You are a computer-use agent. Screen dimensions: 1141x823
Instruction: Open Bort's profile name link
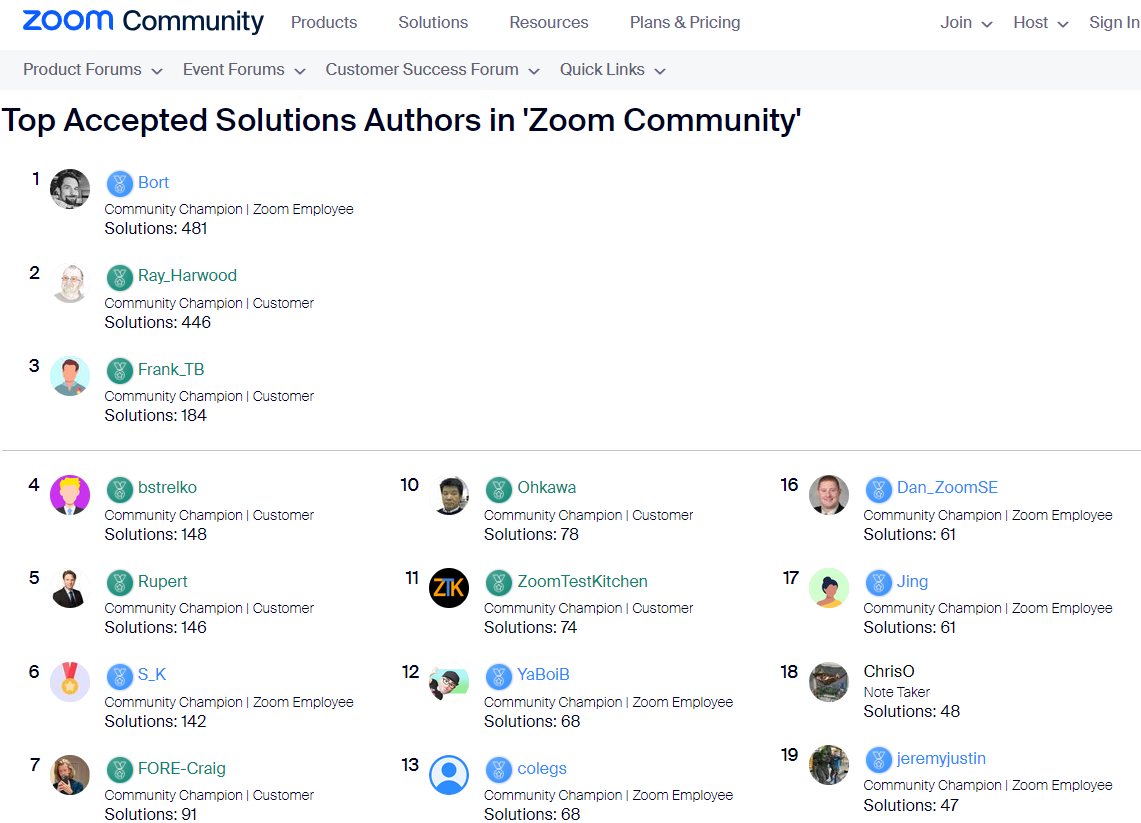click(154, 183)
